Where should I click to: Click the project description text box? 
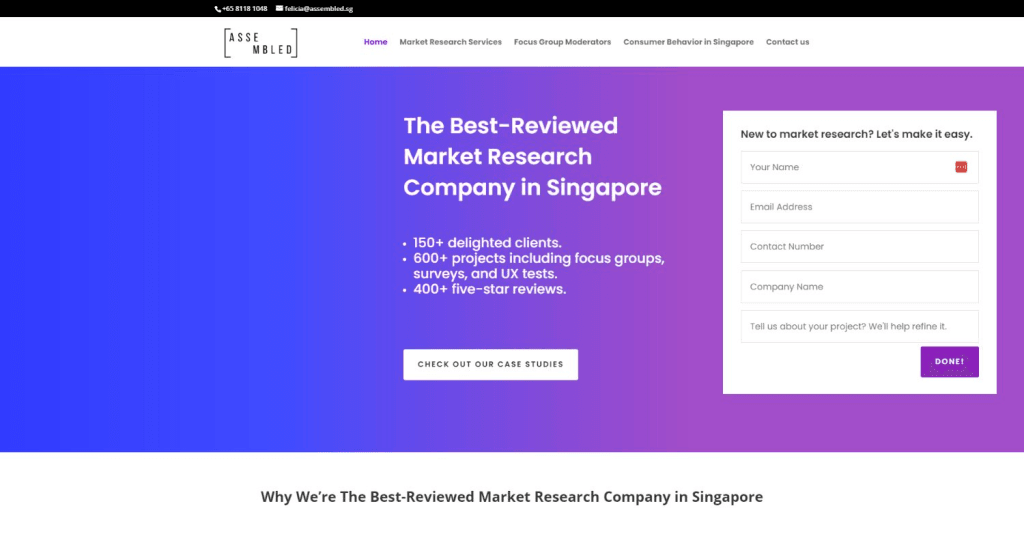pos(859,326)
